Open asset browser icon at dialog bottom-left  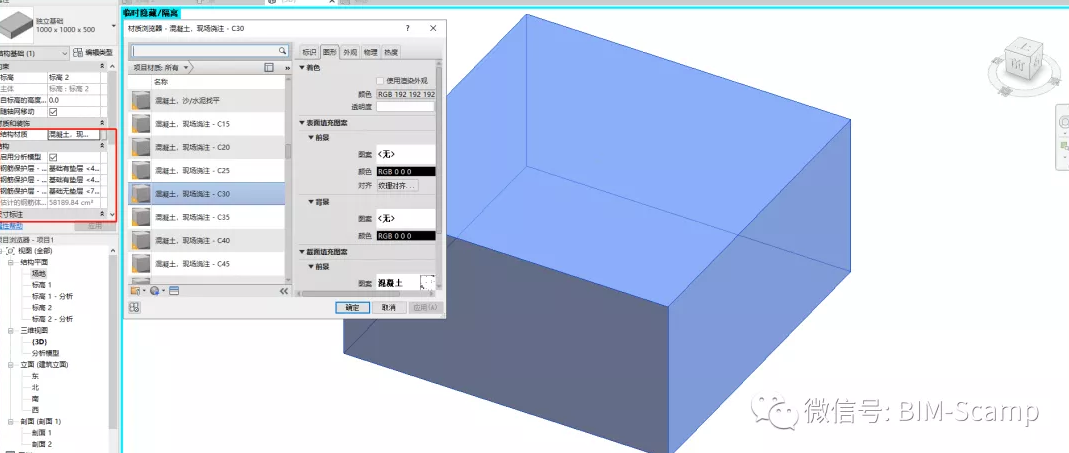click(x=134, y=308)
